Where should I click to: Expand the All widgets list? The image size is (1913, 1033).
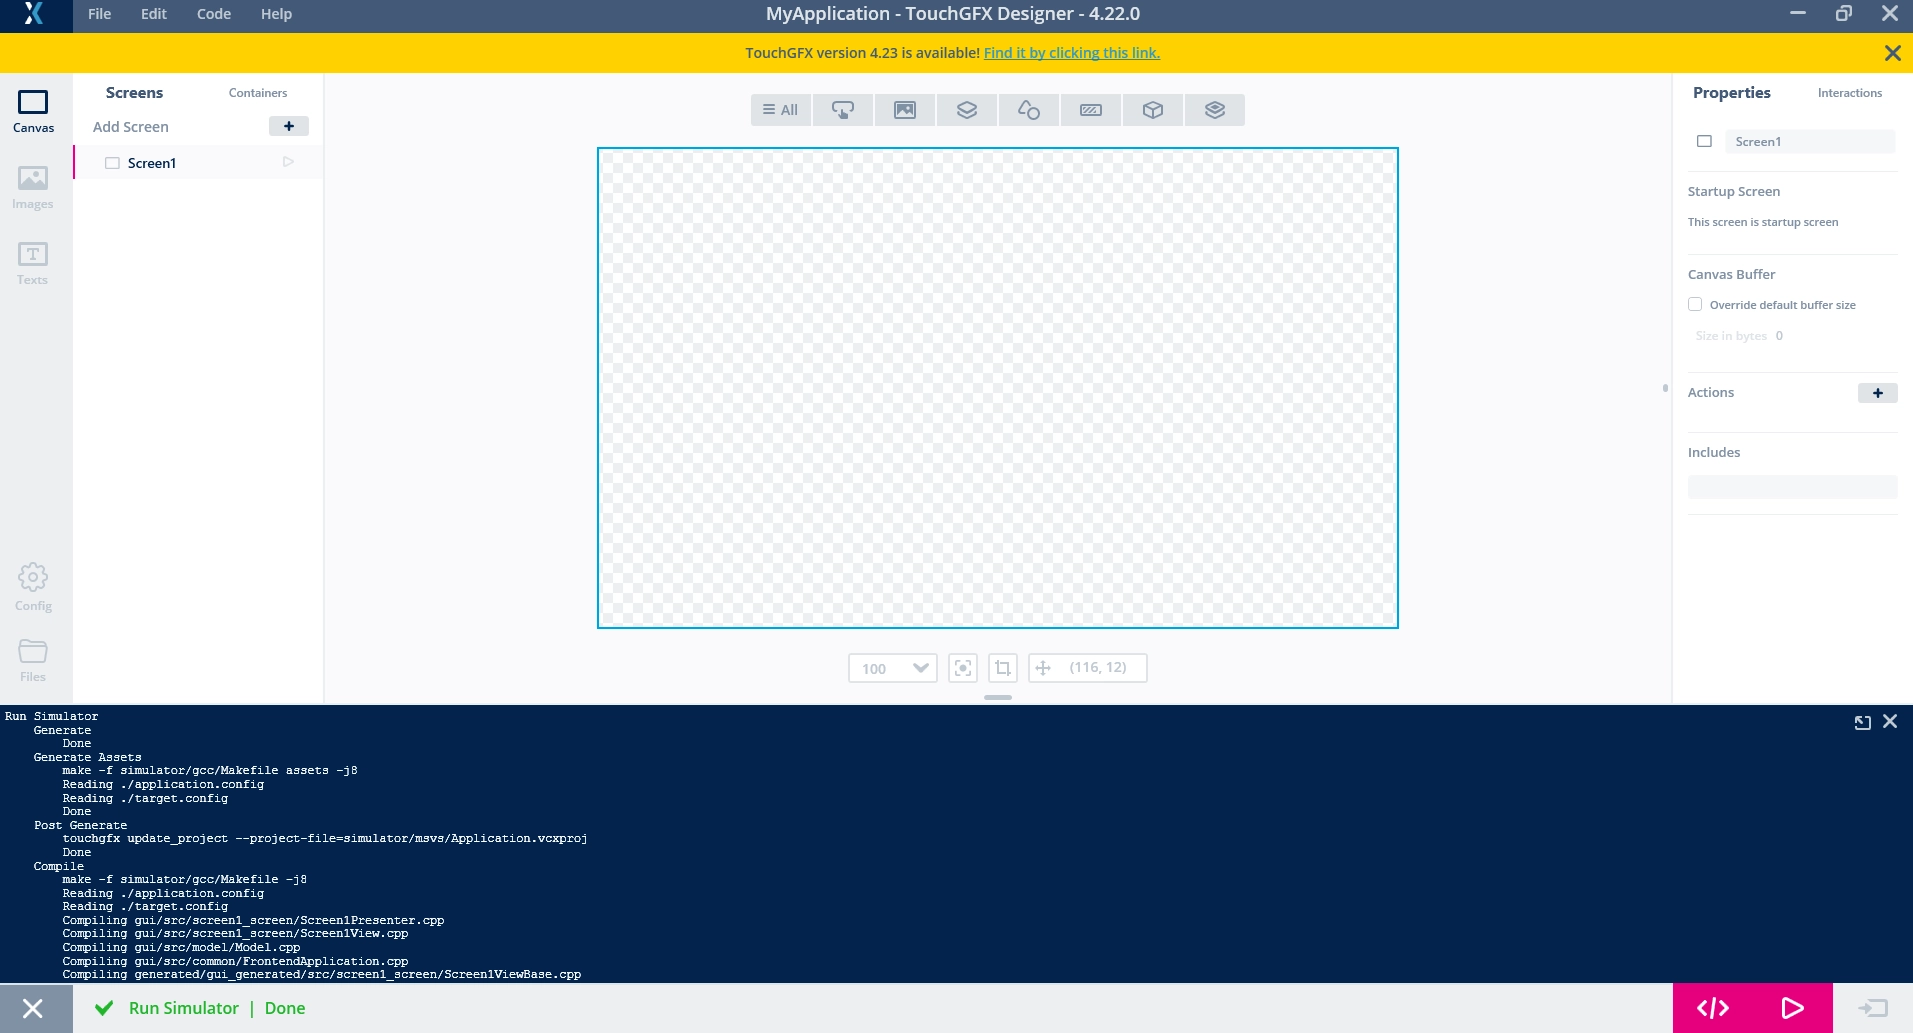781,110
